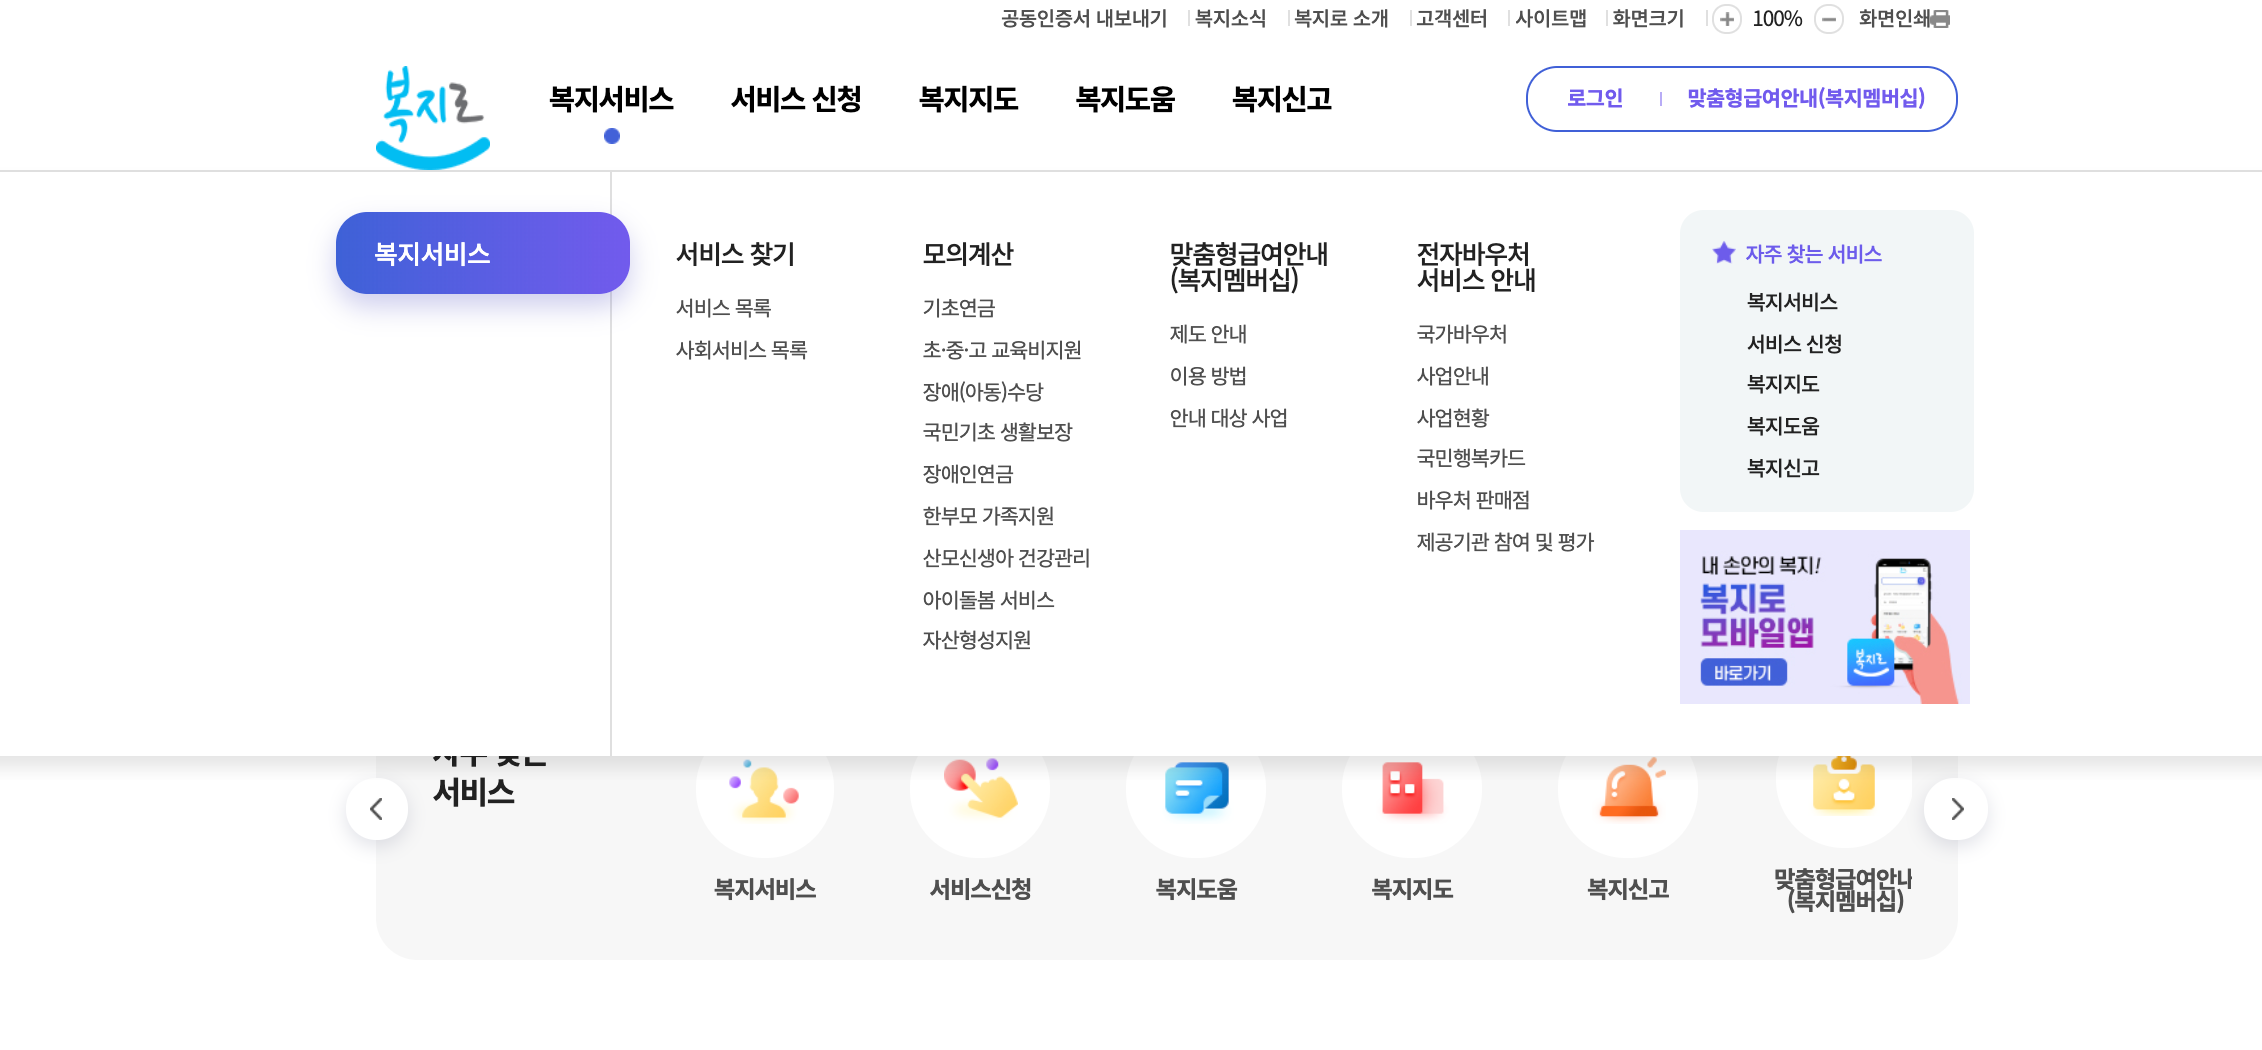Show previous services with left carousel arrow

tap(377, 809)
